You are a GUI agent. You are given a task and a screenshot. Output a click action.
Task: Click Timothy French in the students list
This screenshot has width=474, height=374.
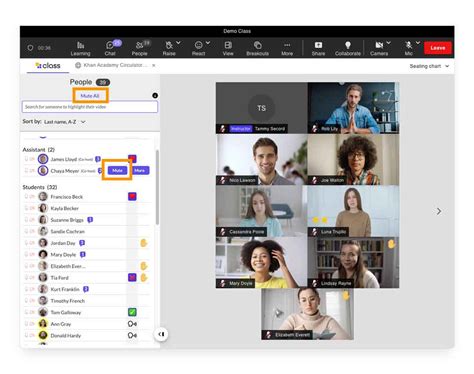(68, 301)
